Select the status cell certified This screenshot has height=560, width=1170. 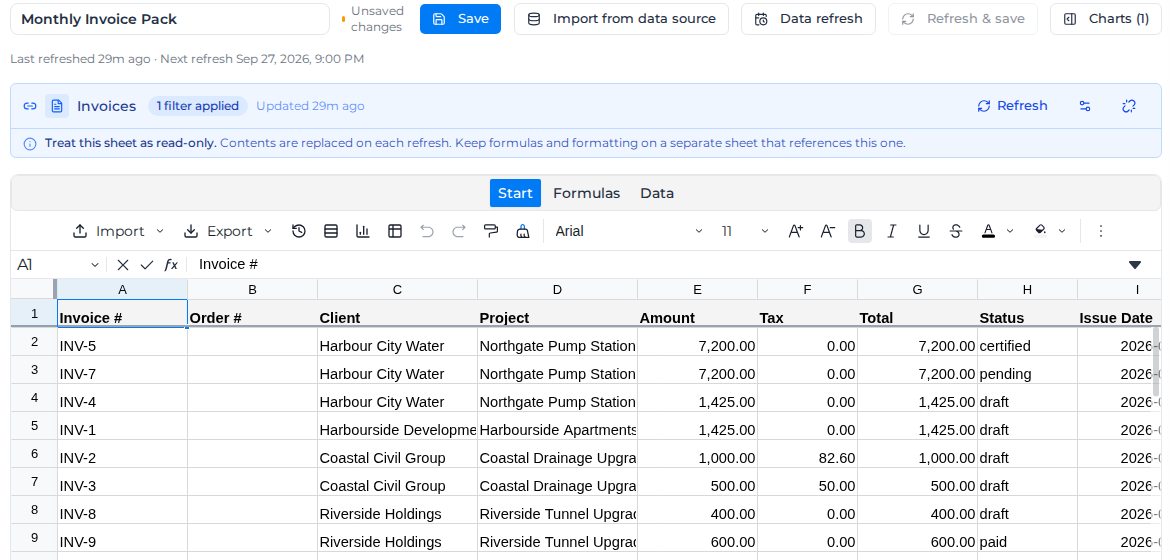click(x=1027, y=342)
